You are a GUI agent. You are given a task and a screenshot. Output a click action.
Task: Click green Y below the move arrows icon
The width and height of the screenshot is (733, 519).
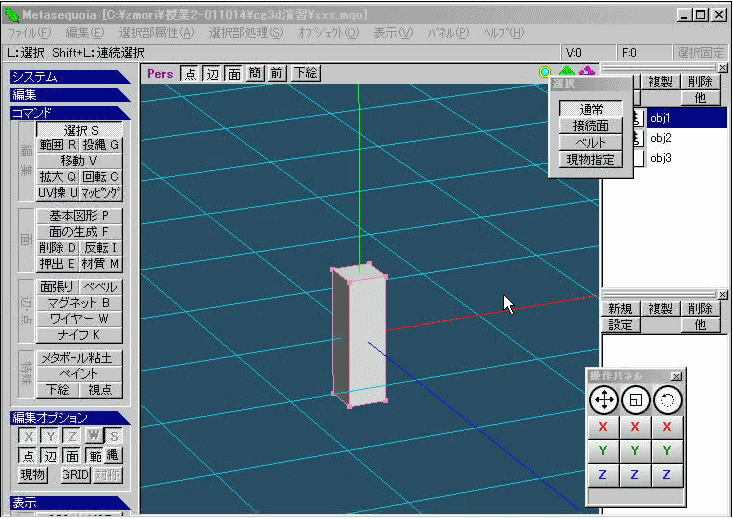603,451
